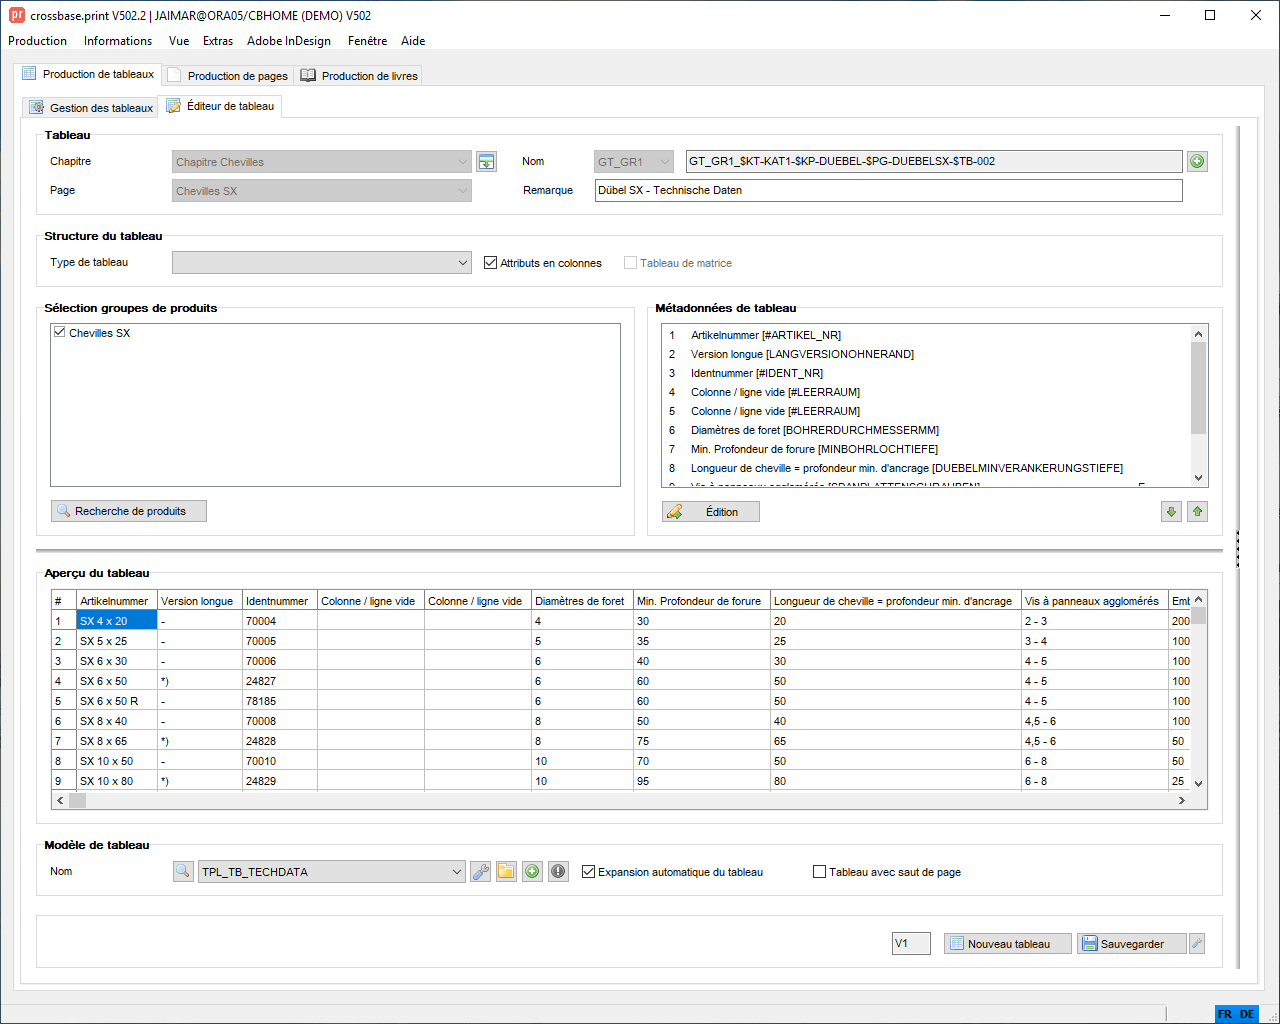Click the Remarque input field
The height and width of the screenshot is (1024, 1280).
click(888, 191)
